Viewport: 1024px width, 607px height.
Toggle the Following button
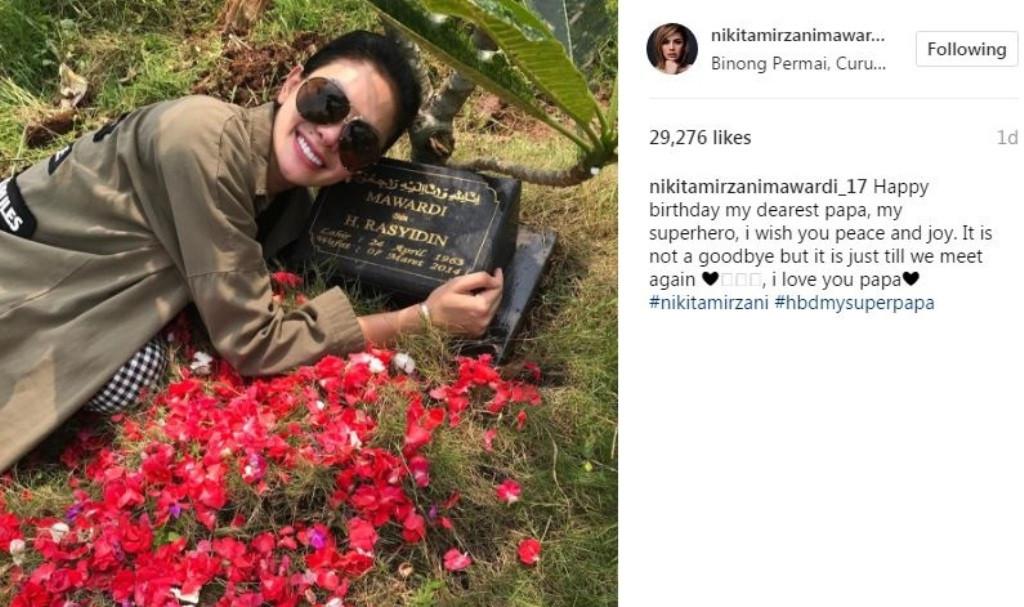(x=967, y=49)
